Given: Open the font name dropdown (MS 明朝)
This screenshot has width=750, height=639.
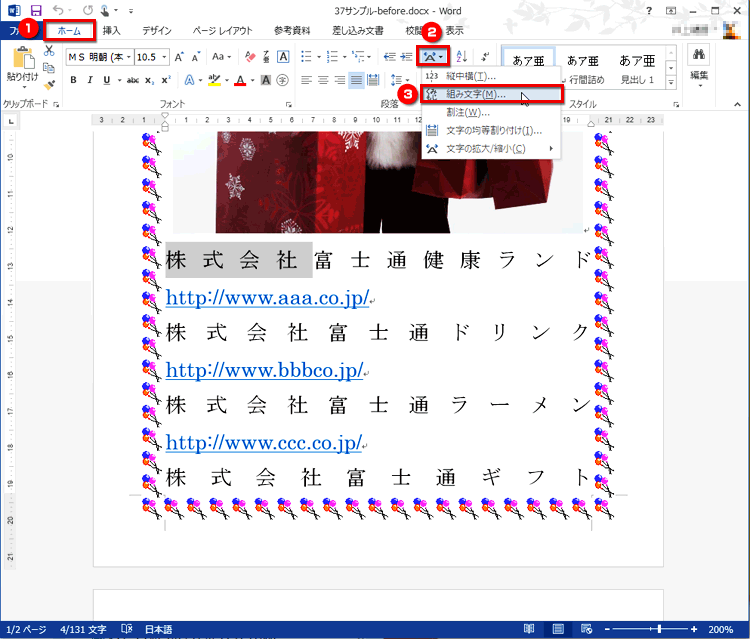Looking at the screenshot, I should pyautogui.click(x=128, y=57).
